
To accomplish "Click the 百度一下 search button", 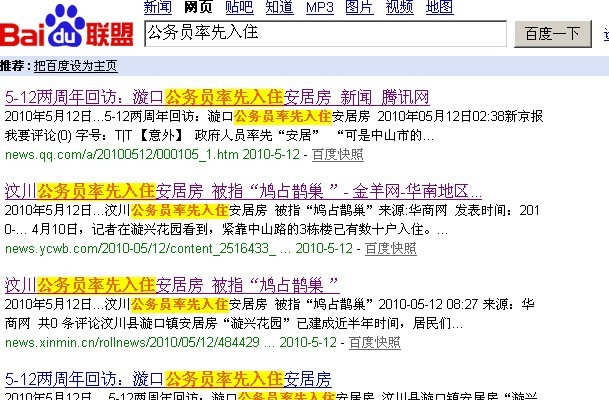I will 553,34.
